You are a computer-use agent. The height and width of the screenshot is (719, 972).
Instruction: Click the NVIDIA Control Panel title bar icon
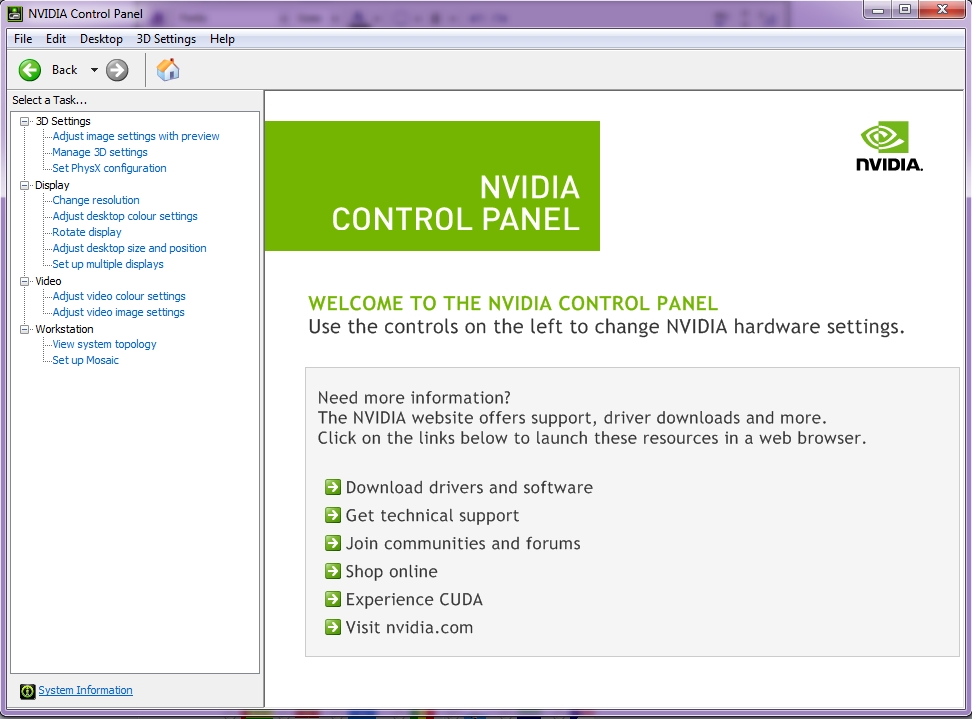coord(15,13)
